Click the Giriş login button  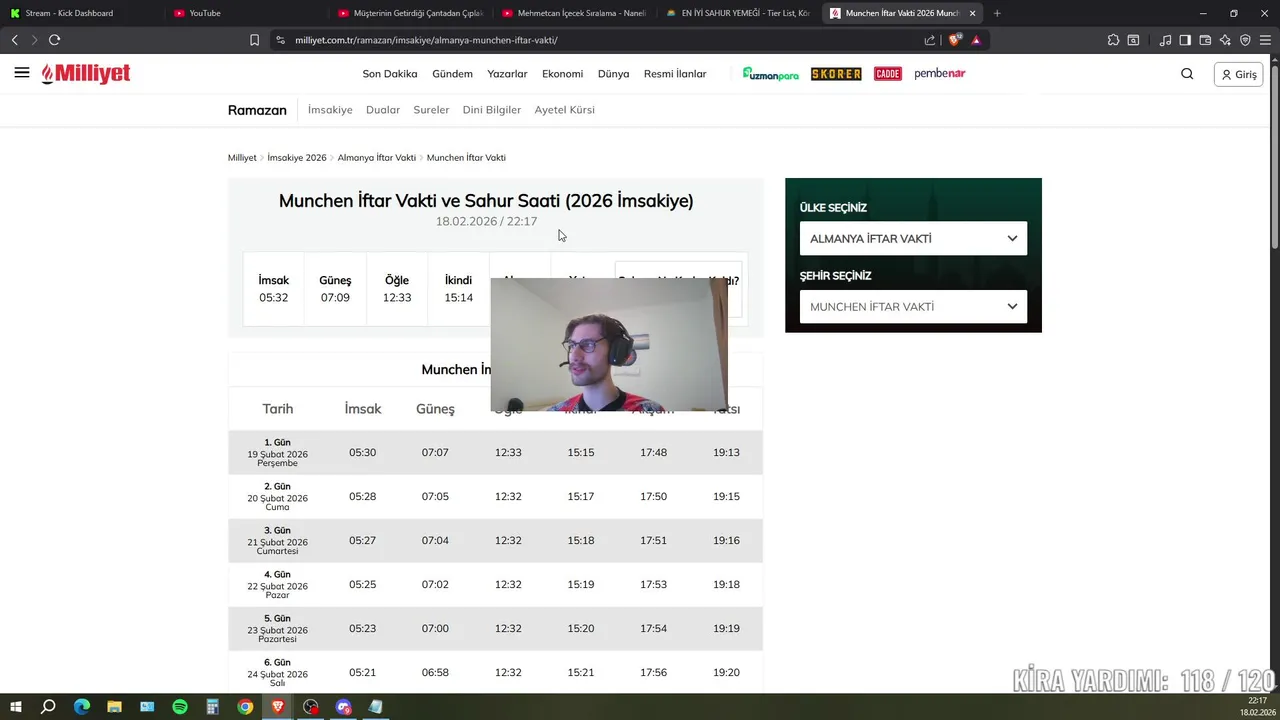pos(1239,74)
